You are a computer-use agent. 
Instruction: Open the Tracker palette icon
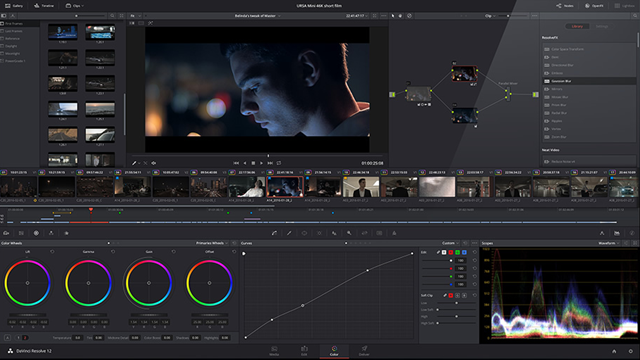[319, 233]
